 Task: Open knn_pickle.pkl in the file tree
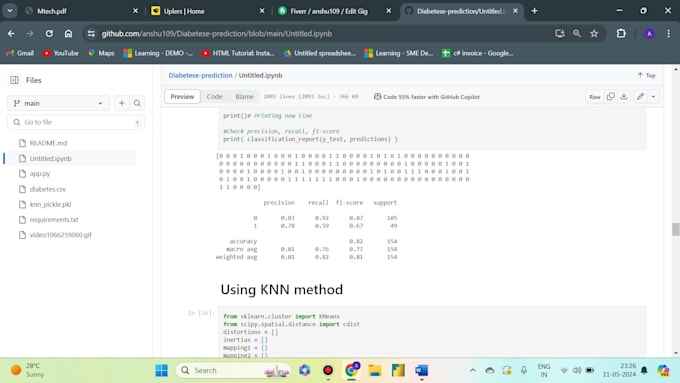tap(50, 204)
